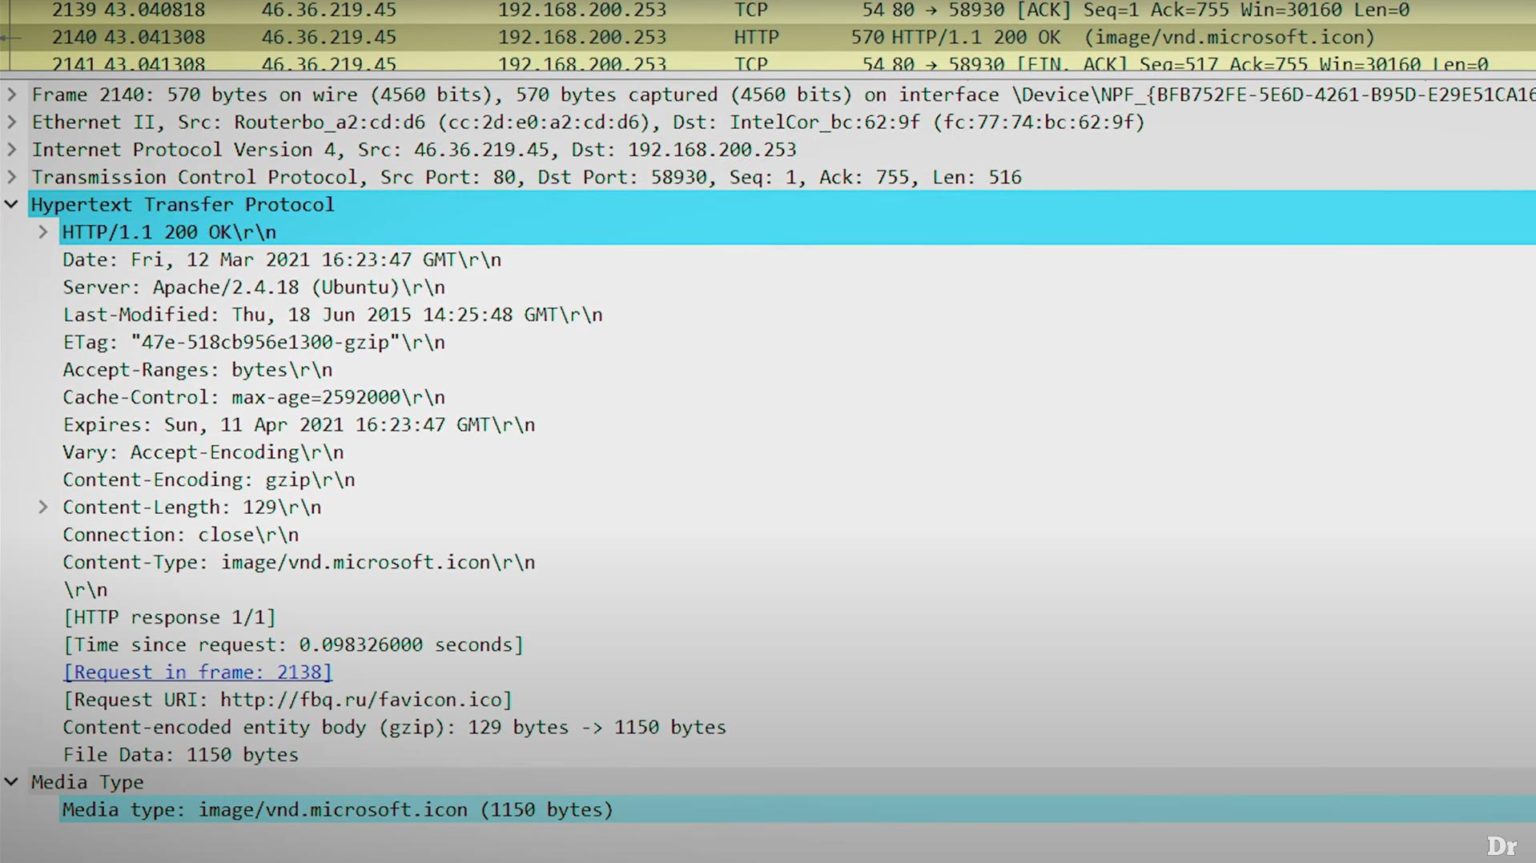Select the ETag header line

(254, 342)
